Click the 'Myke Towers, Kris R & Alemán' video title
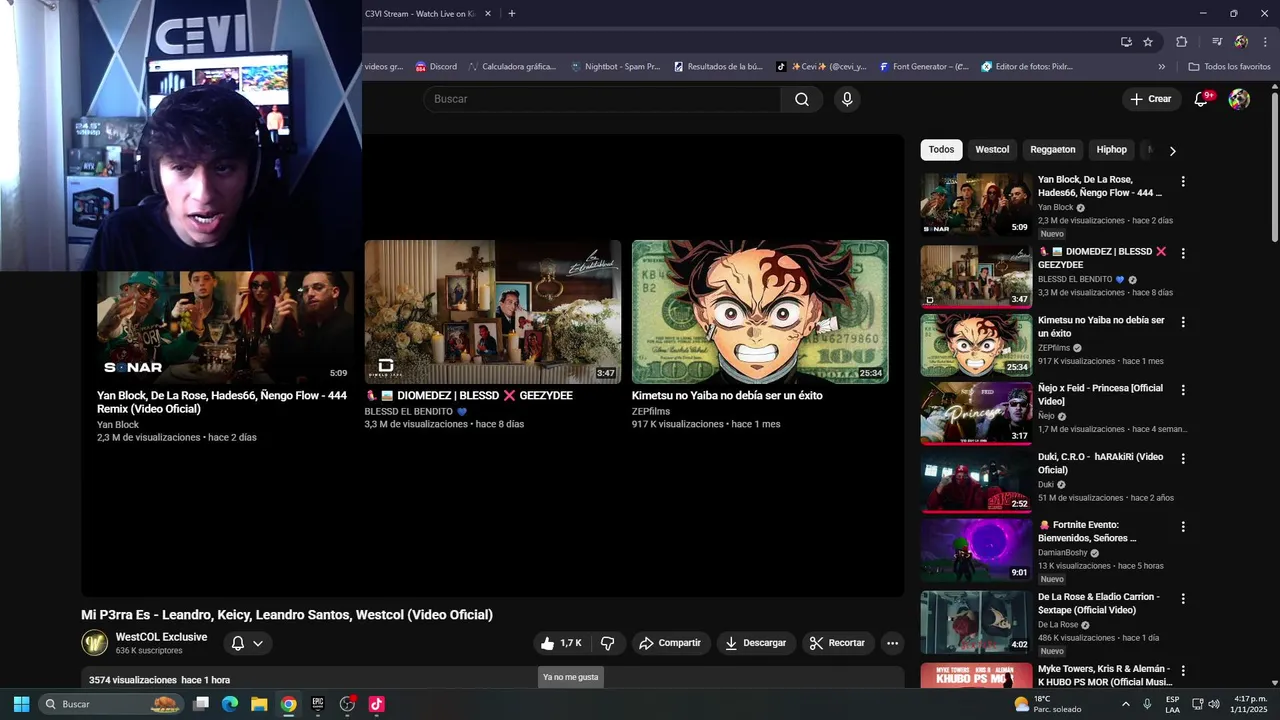This screenshot has height=720, width=1280. (x=1104, y=675)
